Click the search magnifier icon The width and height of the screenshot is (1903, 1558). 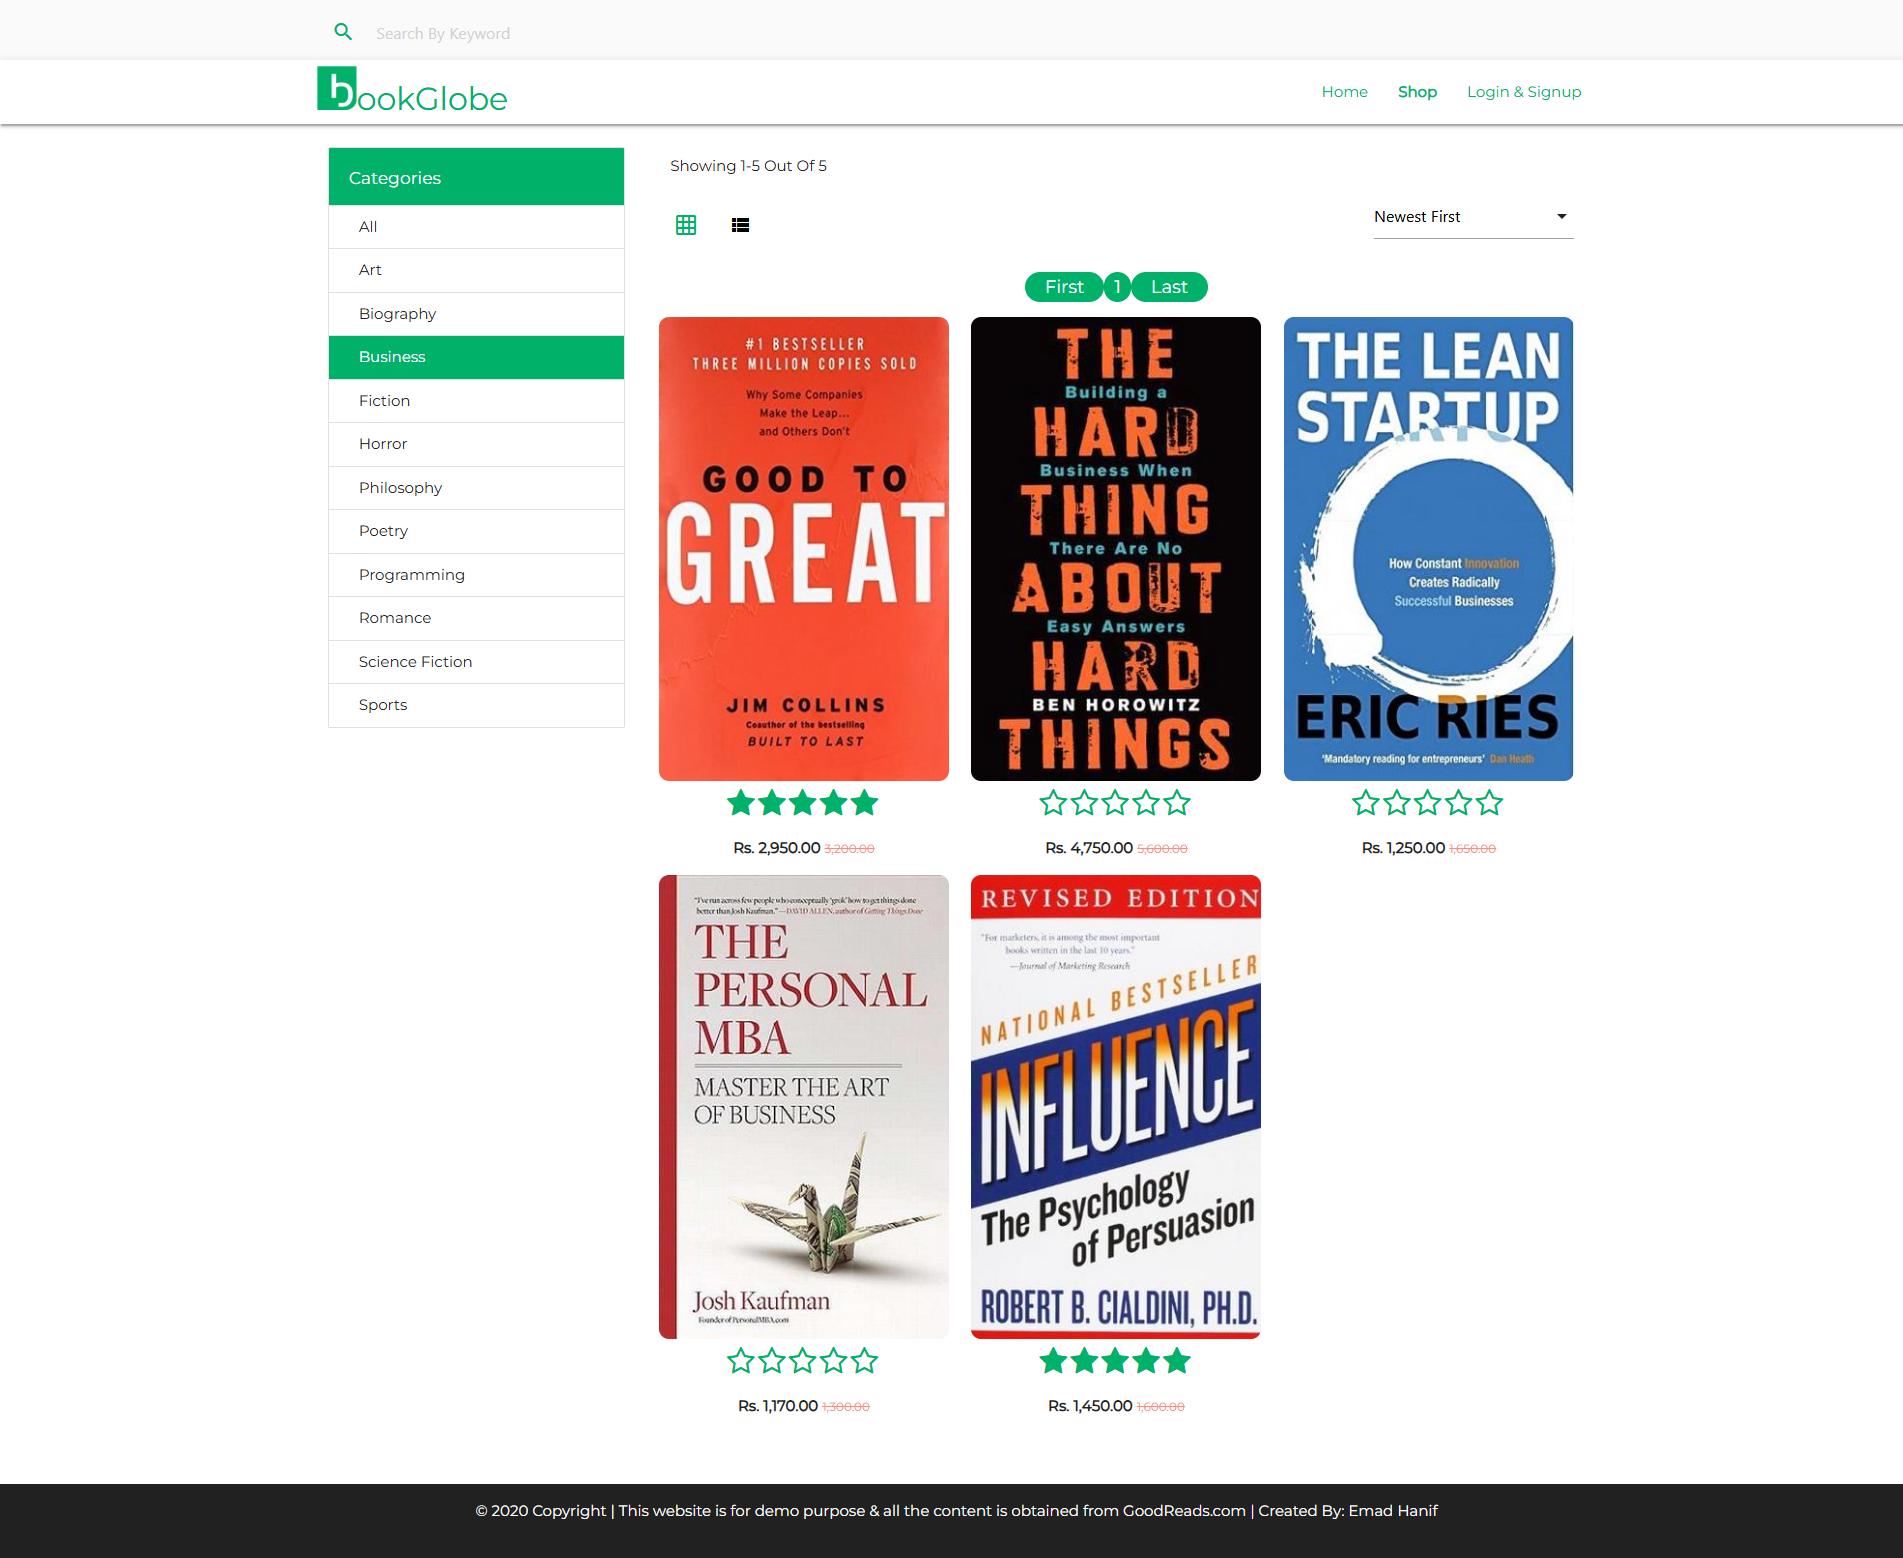(343, 31)
